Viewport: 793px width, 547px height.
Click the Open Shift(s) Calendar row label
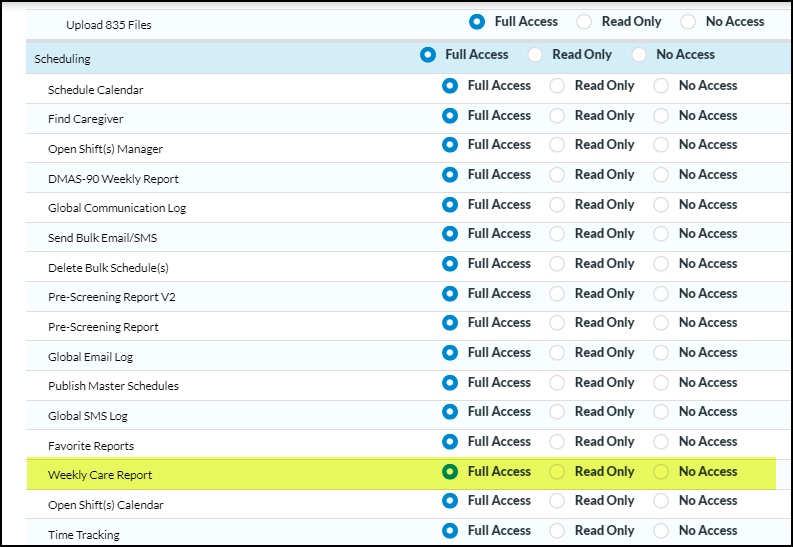point(105,505)
